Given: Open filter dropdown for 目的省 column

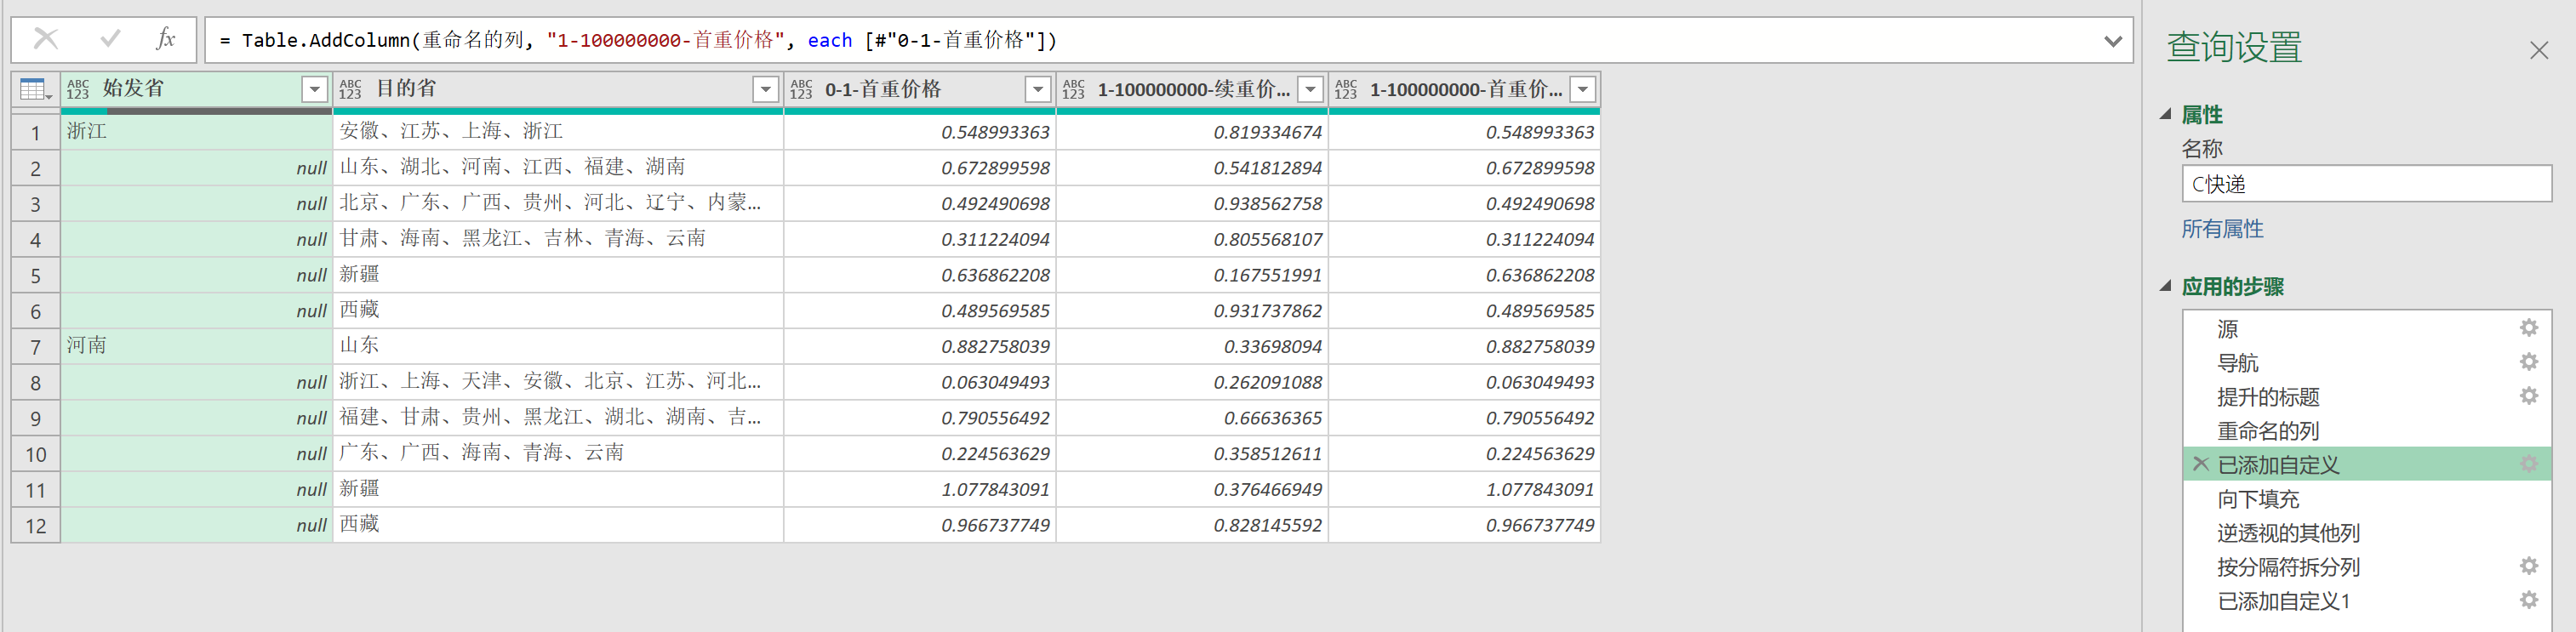Looking at the screenshot, I should click(x=766, y=89).
